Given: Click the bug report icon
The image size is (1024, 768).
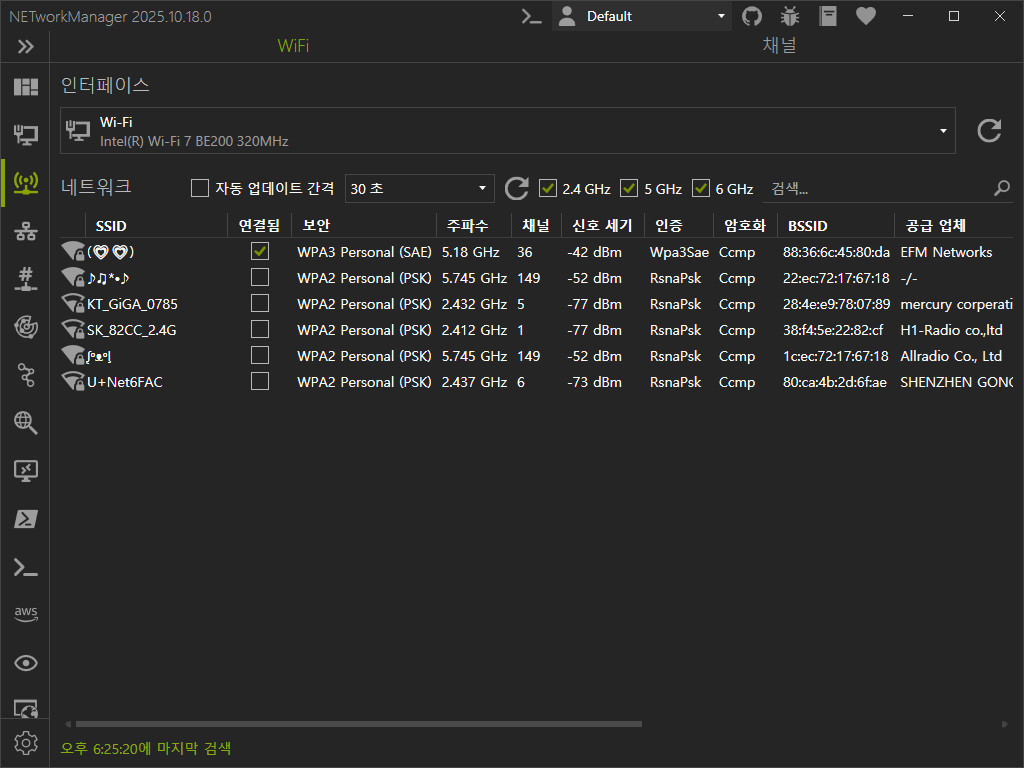Looking at the screenshot, I should pyautogui.click(x=790, y=16).
